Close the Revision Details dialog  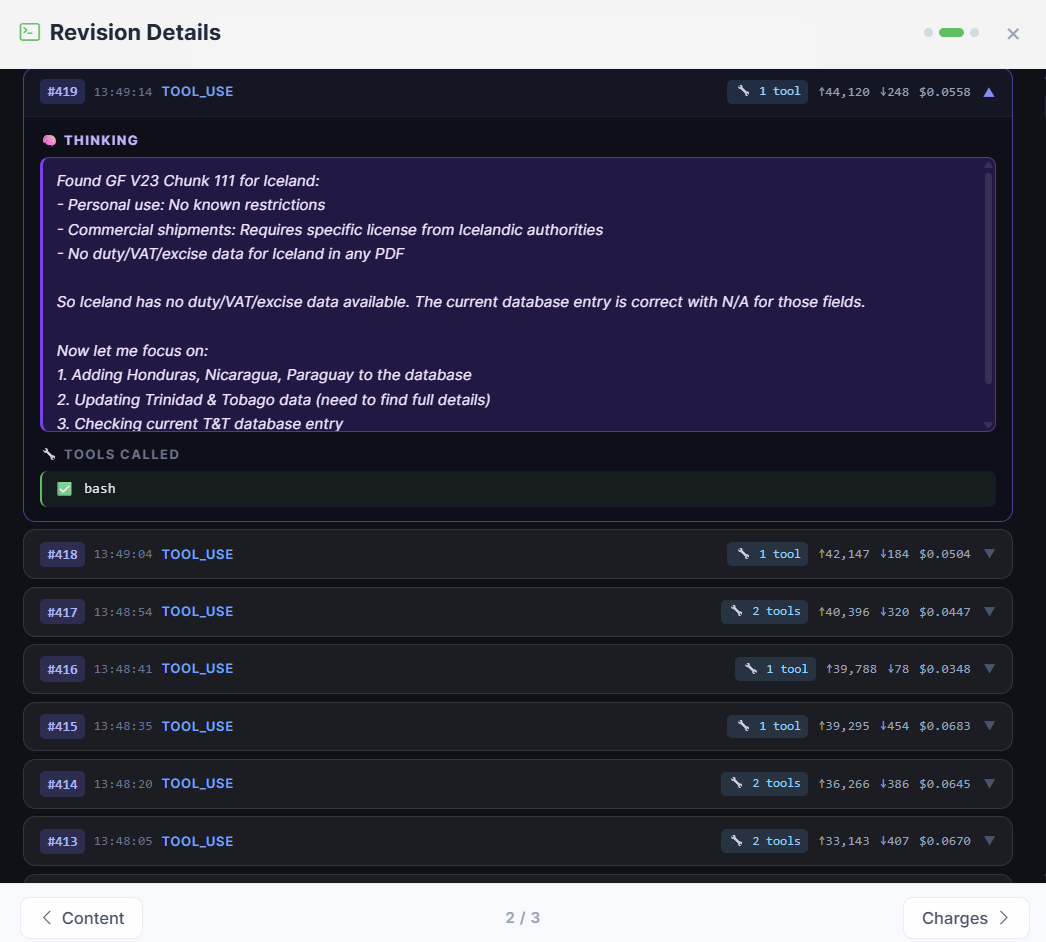[1013, 33]
